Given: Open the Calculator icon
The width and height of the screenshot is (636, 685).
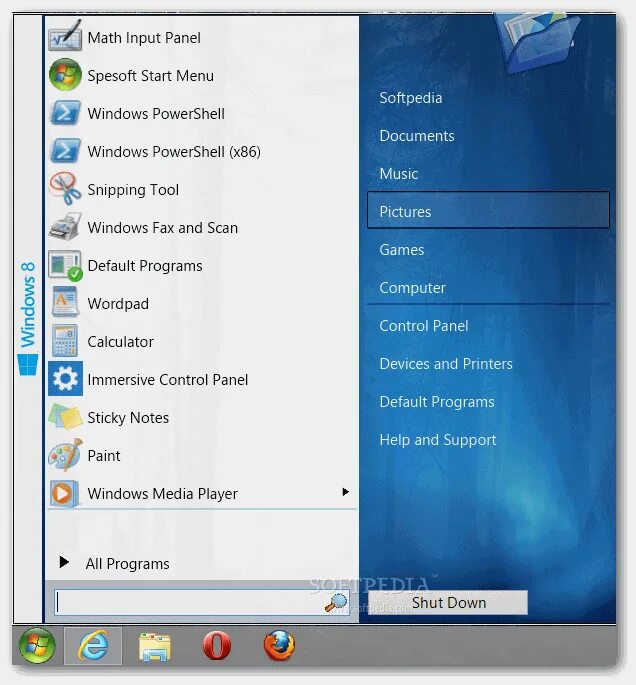Looking at the screenshot, I should 65,341.
